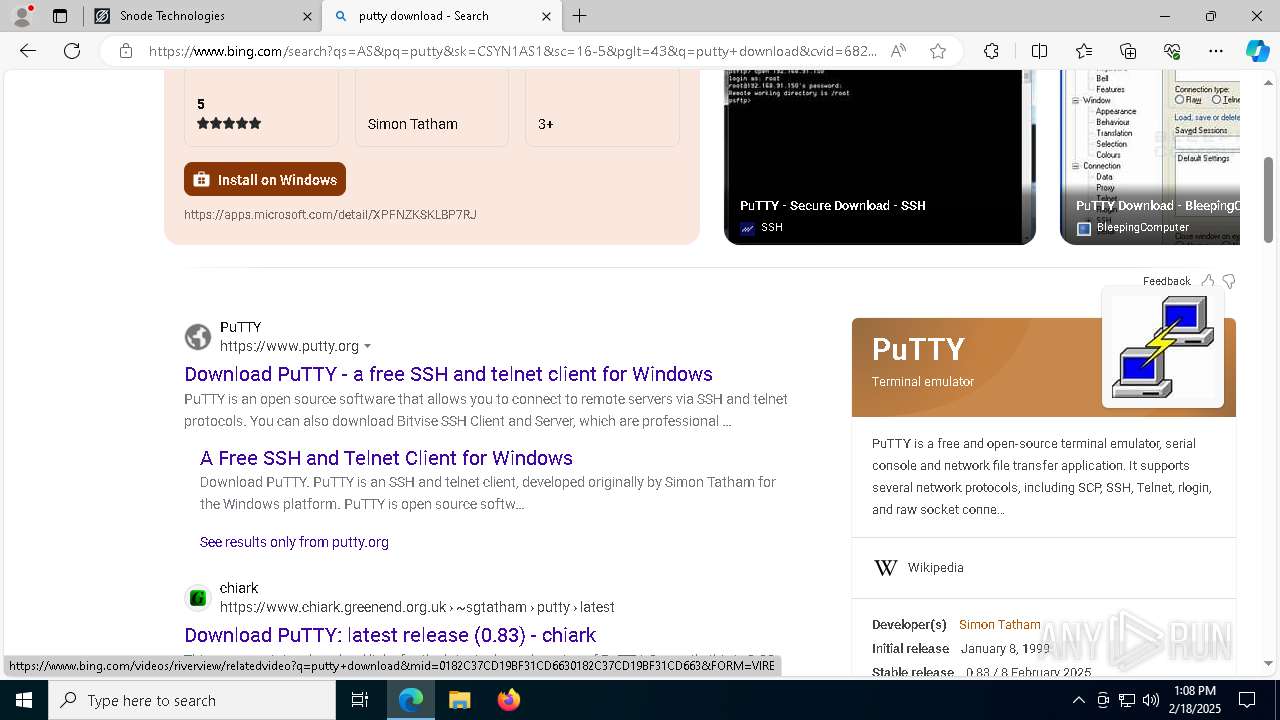
Task: Open A Free SSH and Telnet Client link
Action: (x=386, y=458)
